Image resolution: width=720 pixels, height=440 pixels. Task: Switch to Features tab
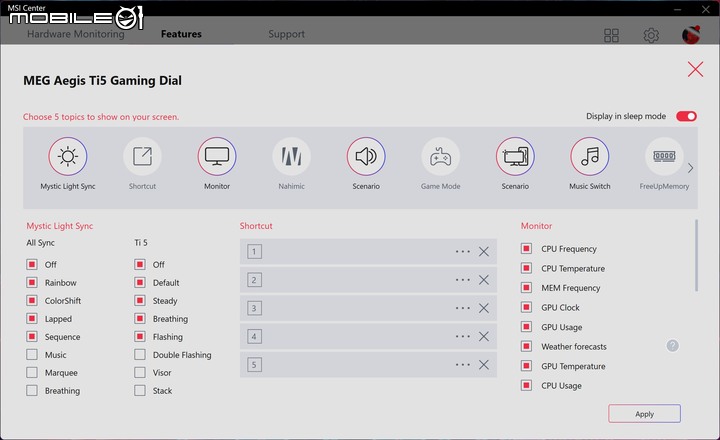181,34
